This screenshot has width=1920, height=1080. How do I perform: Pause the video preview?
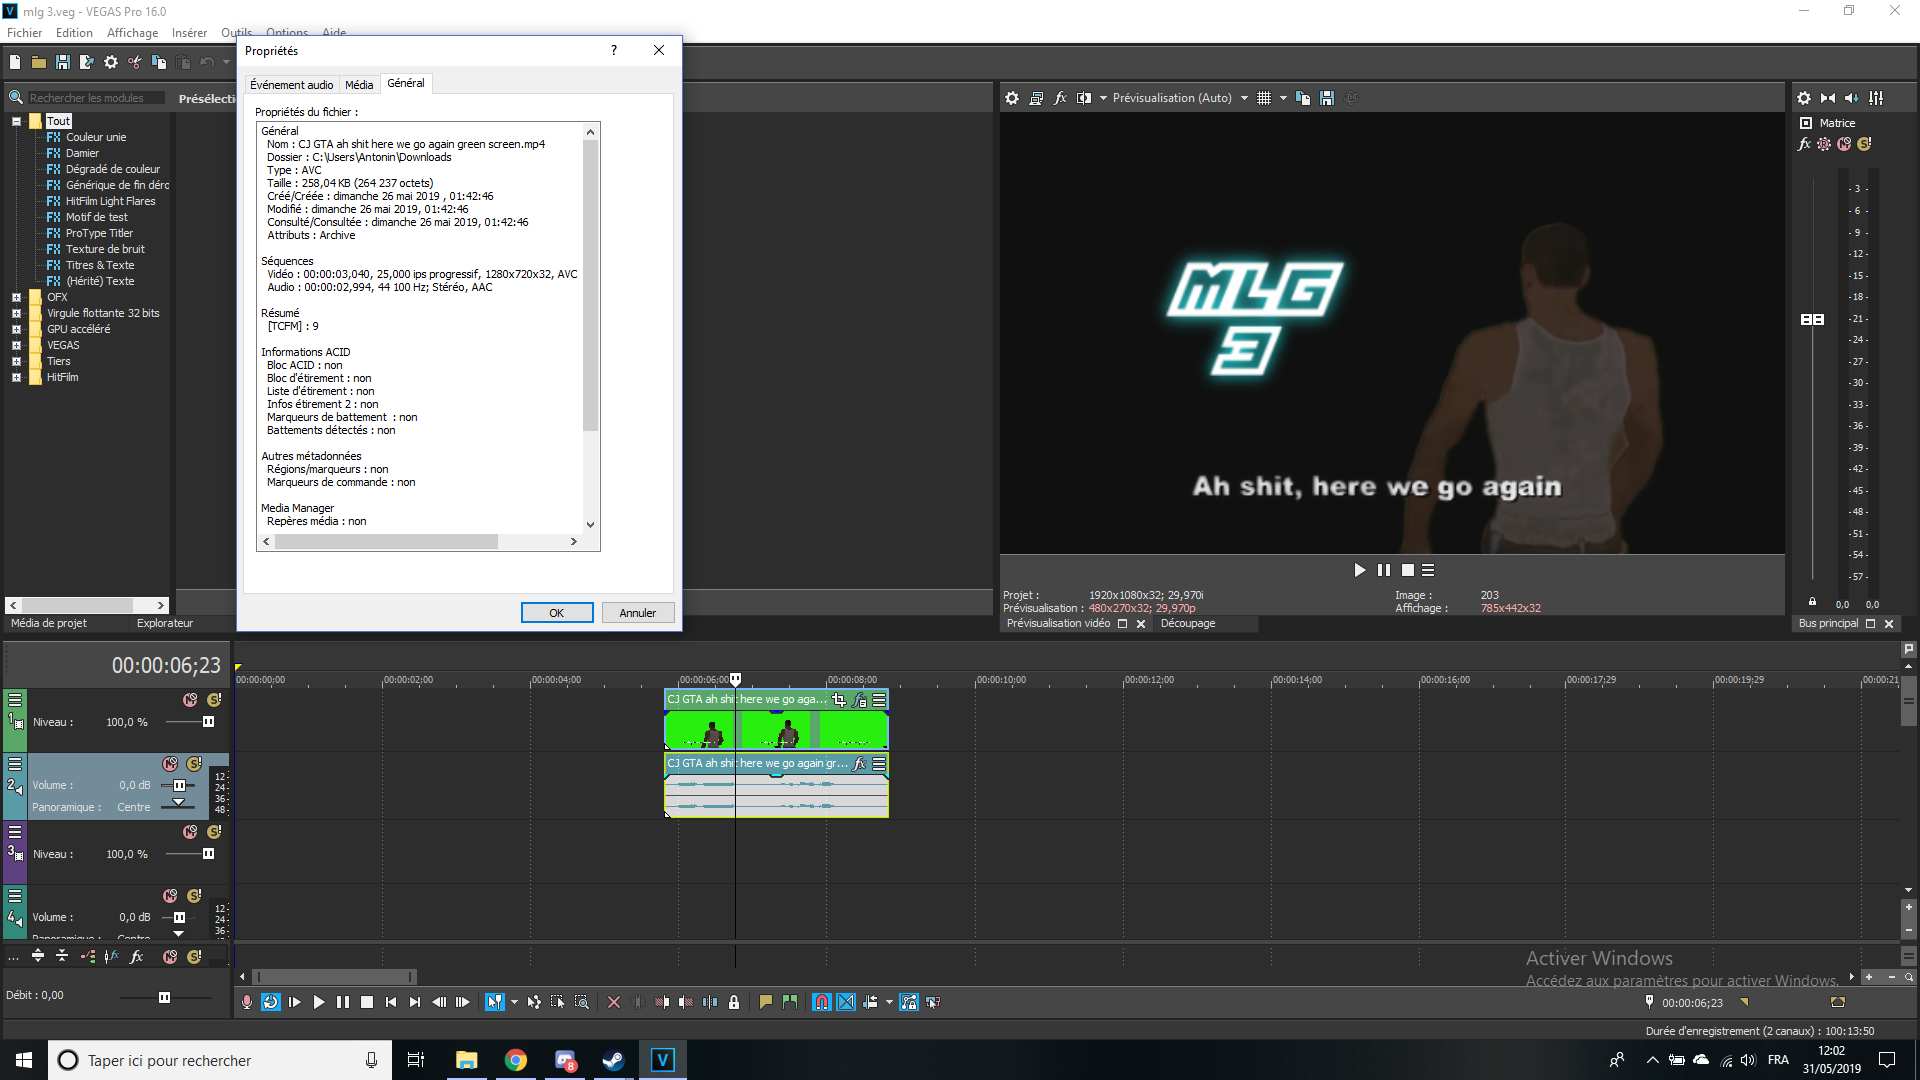tap(1384, 570)
